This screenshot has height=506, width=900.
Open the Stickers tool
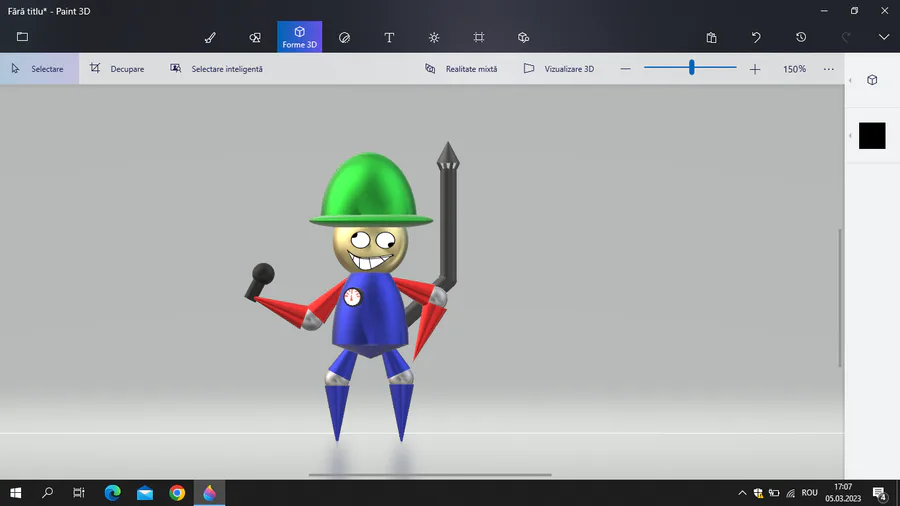[344, 37]
